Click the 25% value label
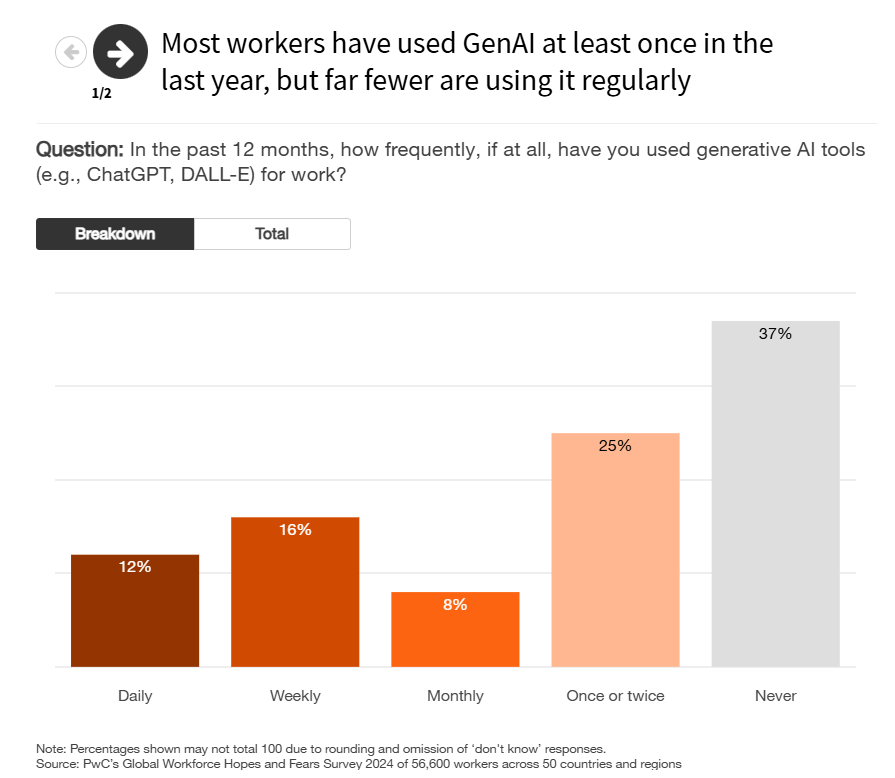The image size is (895, 778). click(x=615, y=446)
